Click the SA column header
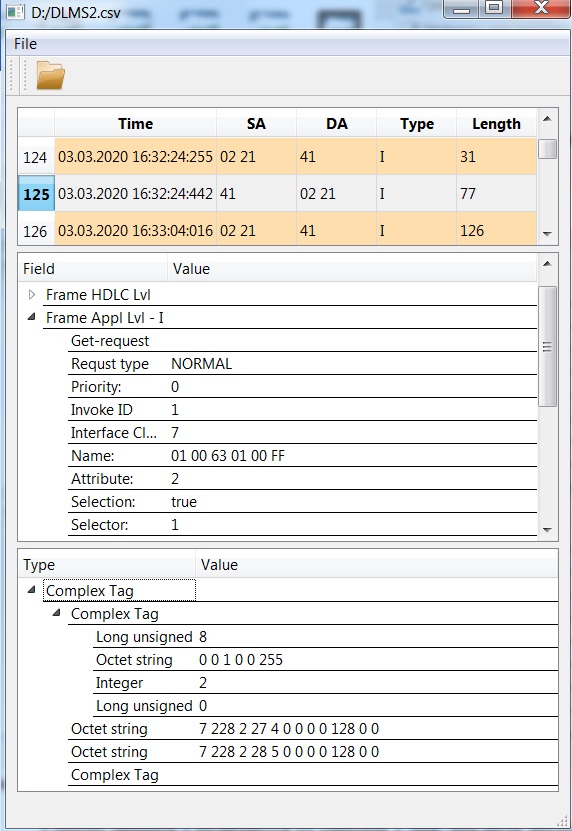This screenshot has width=572, height=831. point(256,123)
